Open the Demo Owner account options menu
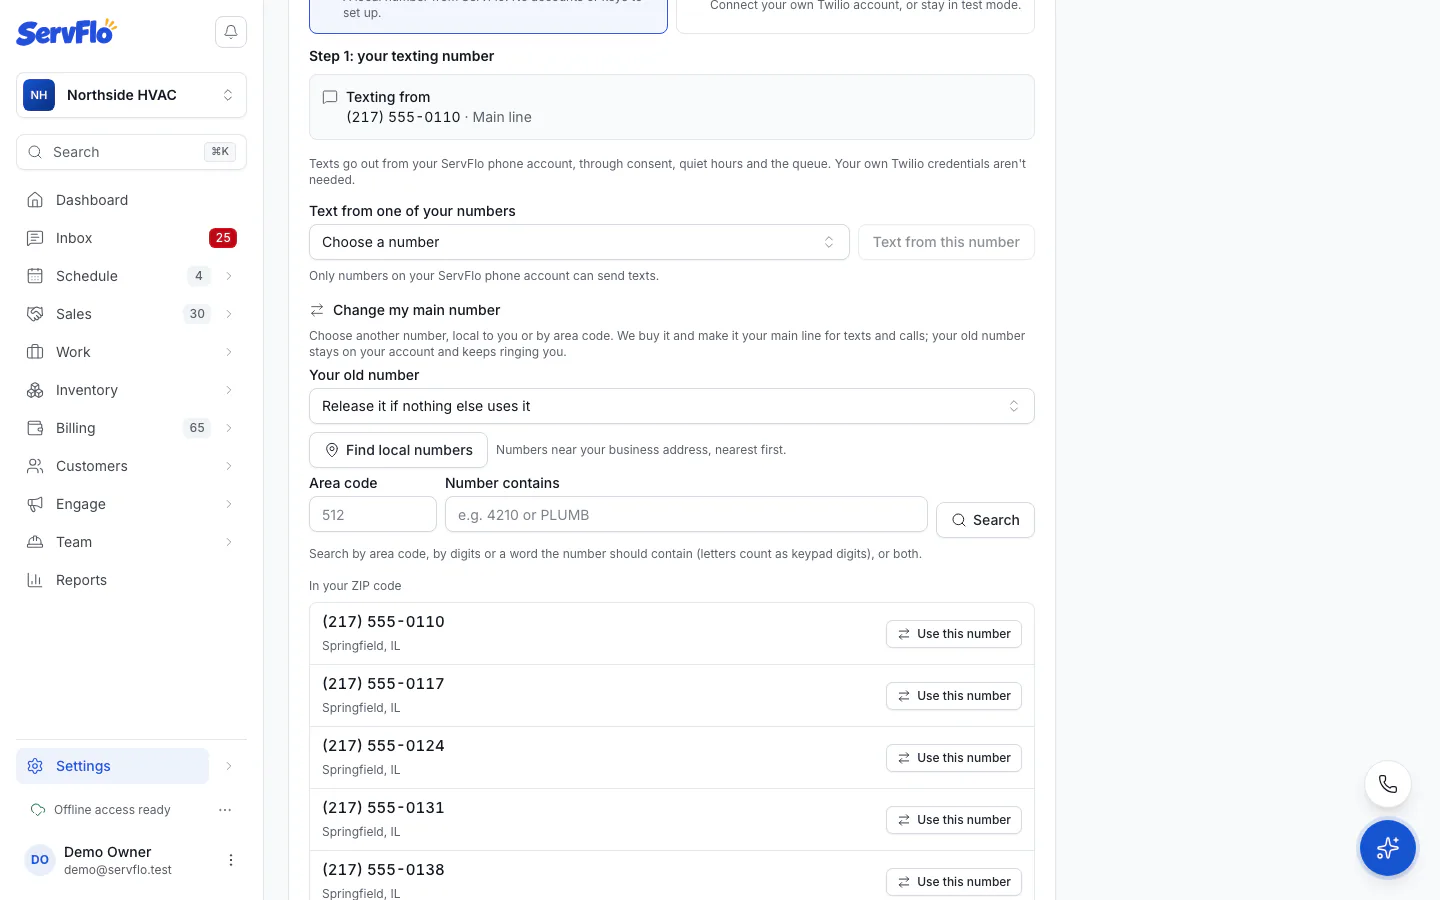Viewport: 1440px width, 900px height. pos(231,860)
